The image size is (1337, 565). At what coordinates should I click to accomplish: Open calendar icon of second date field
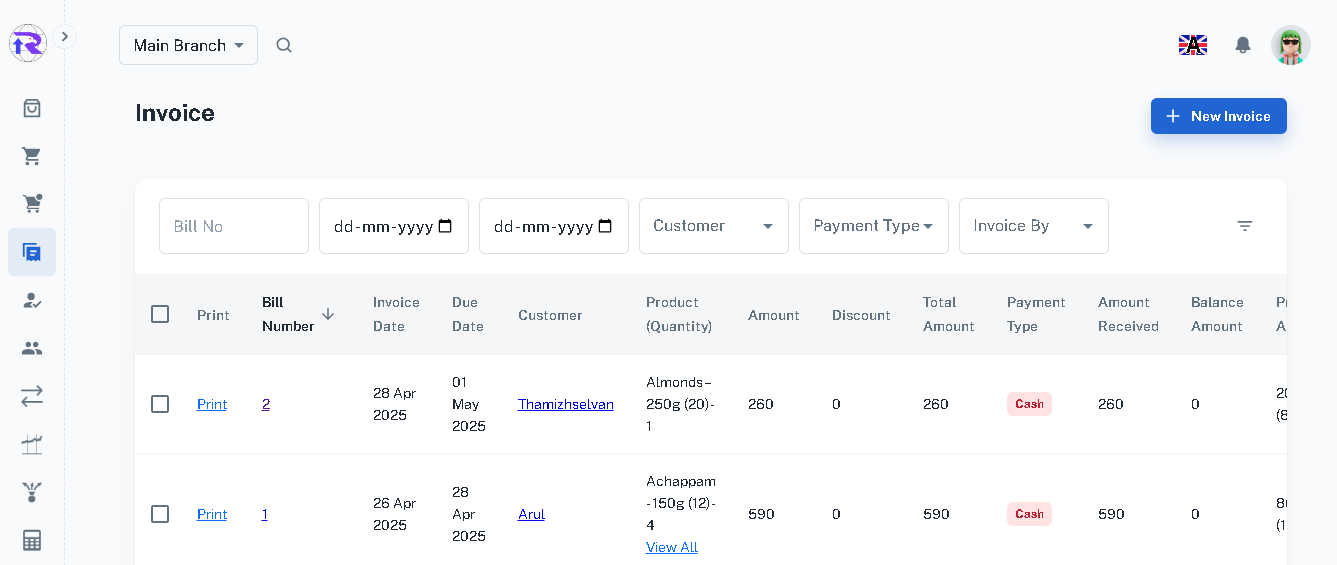click(605, 226)
